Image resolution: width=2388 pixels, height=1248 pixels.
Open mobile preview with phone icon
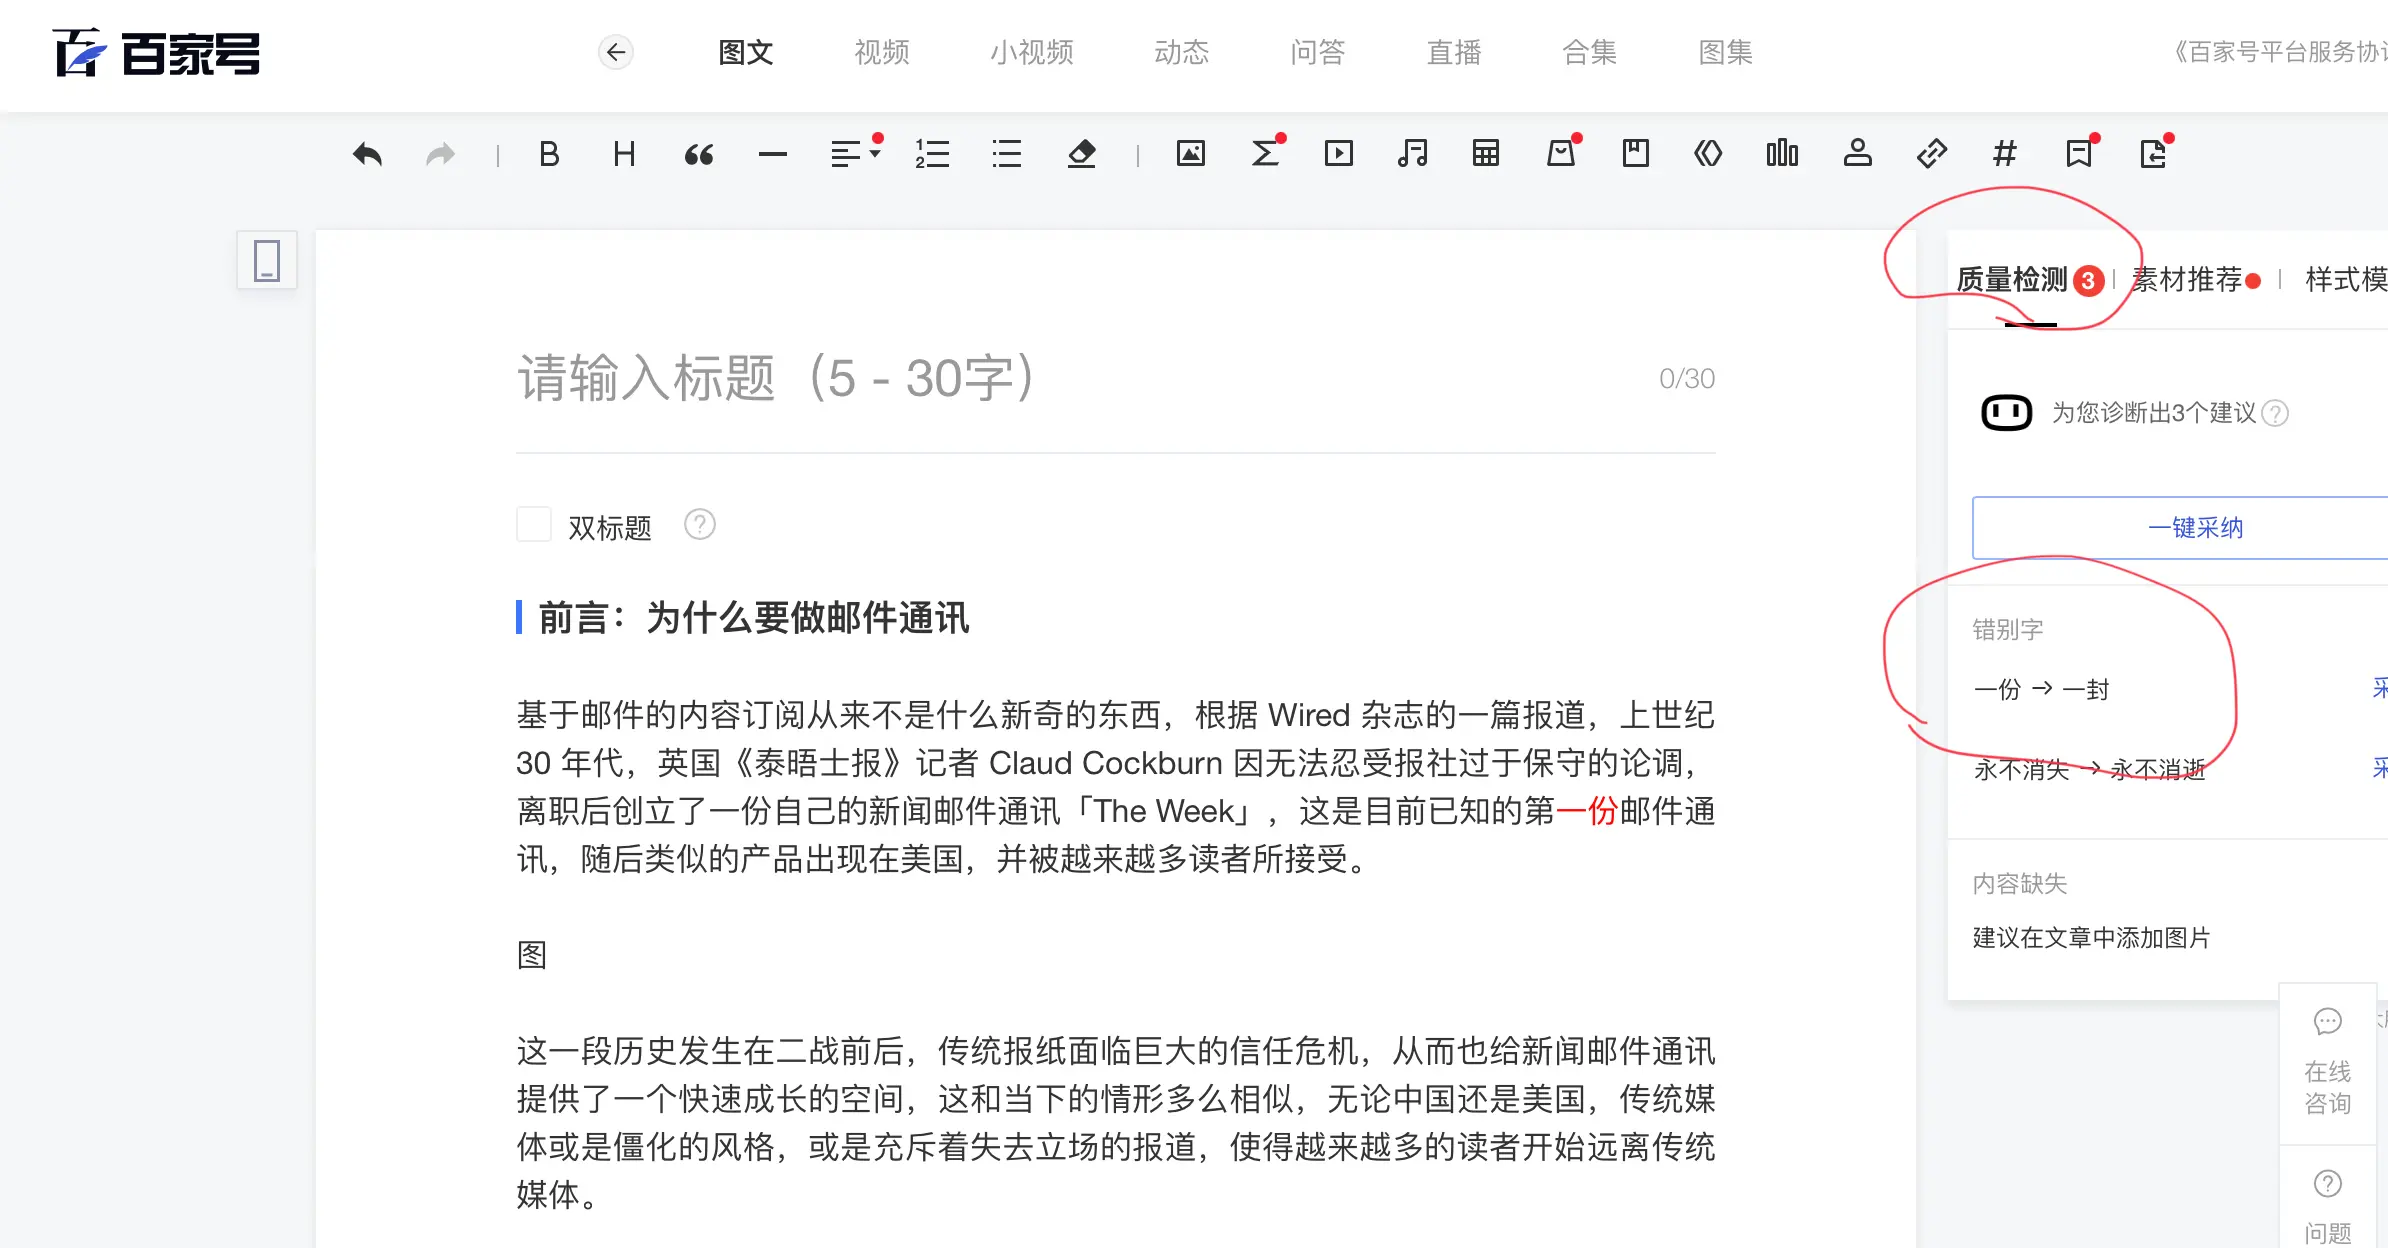267,261
